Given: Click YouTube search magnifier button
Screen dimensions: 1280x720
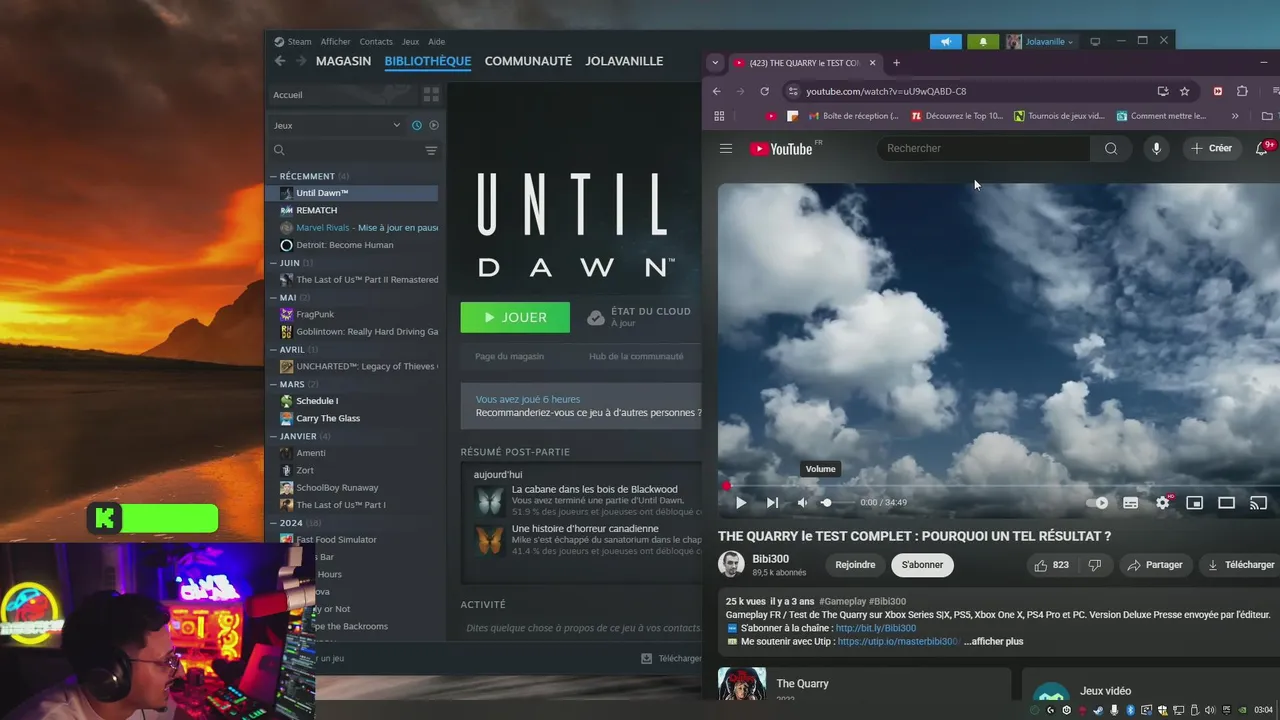Looking at the screenshot, I should 1111,148.
